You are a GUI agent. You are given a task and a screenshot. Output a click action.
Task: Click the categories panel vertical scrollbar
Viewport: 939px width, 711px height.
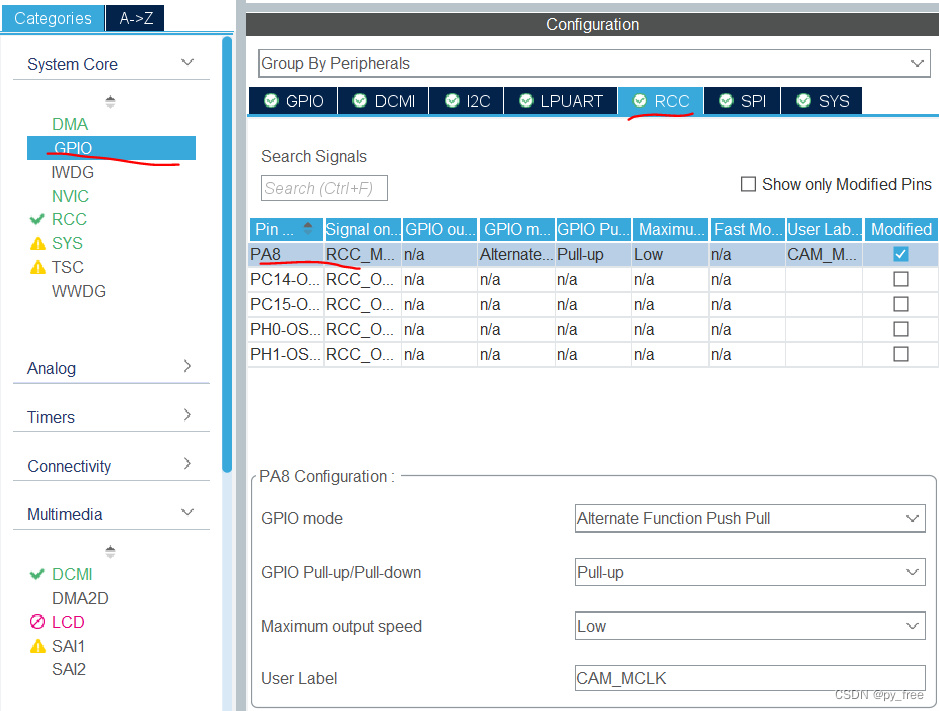(227, 255)
